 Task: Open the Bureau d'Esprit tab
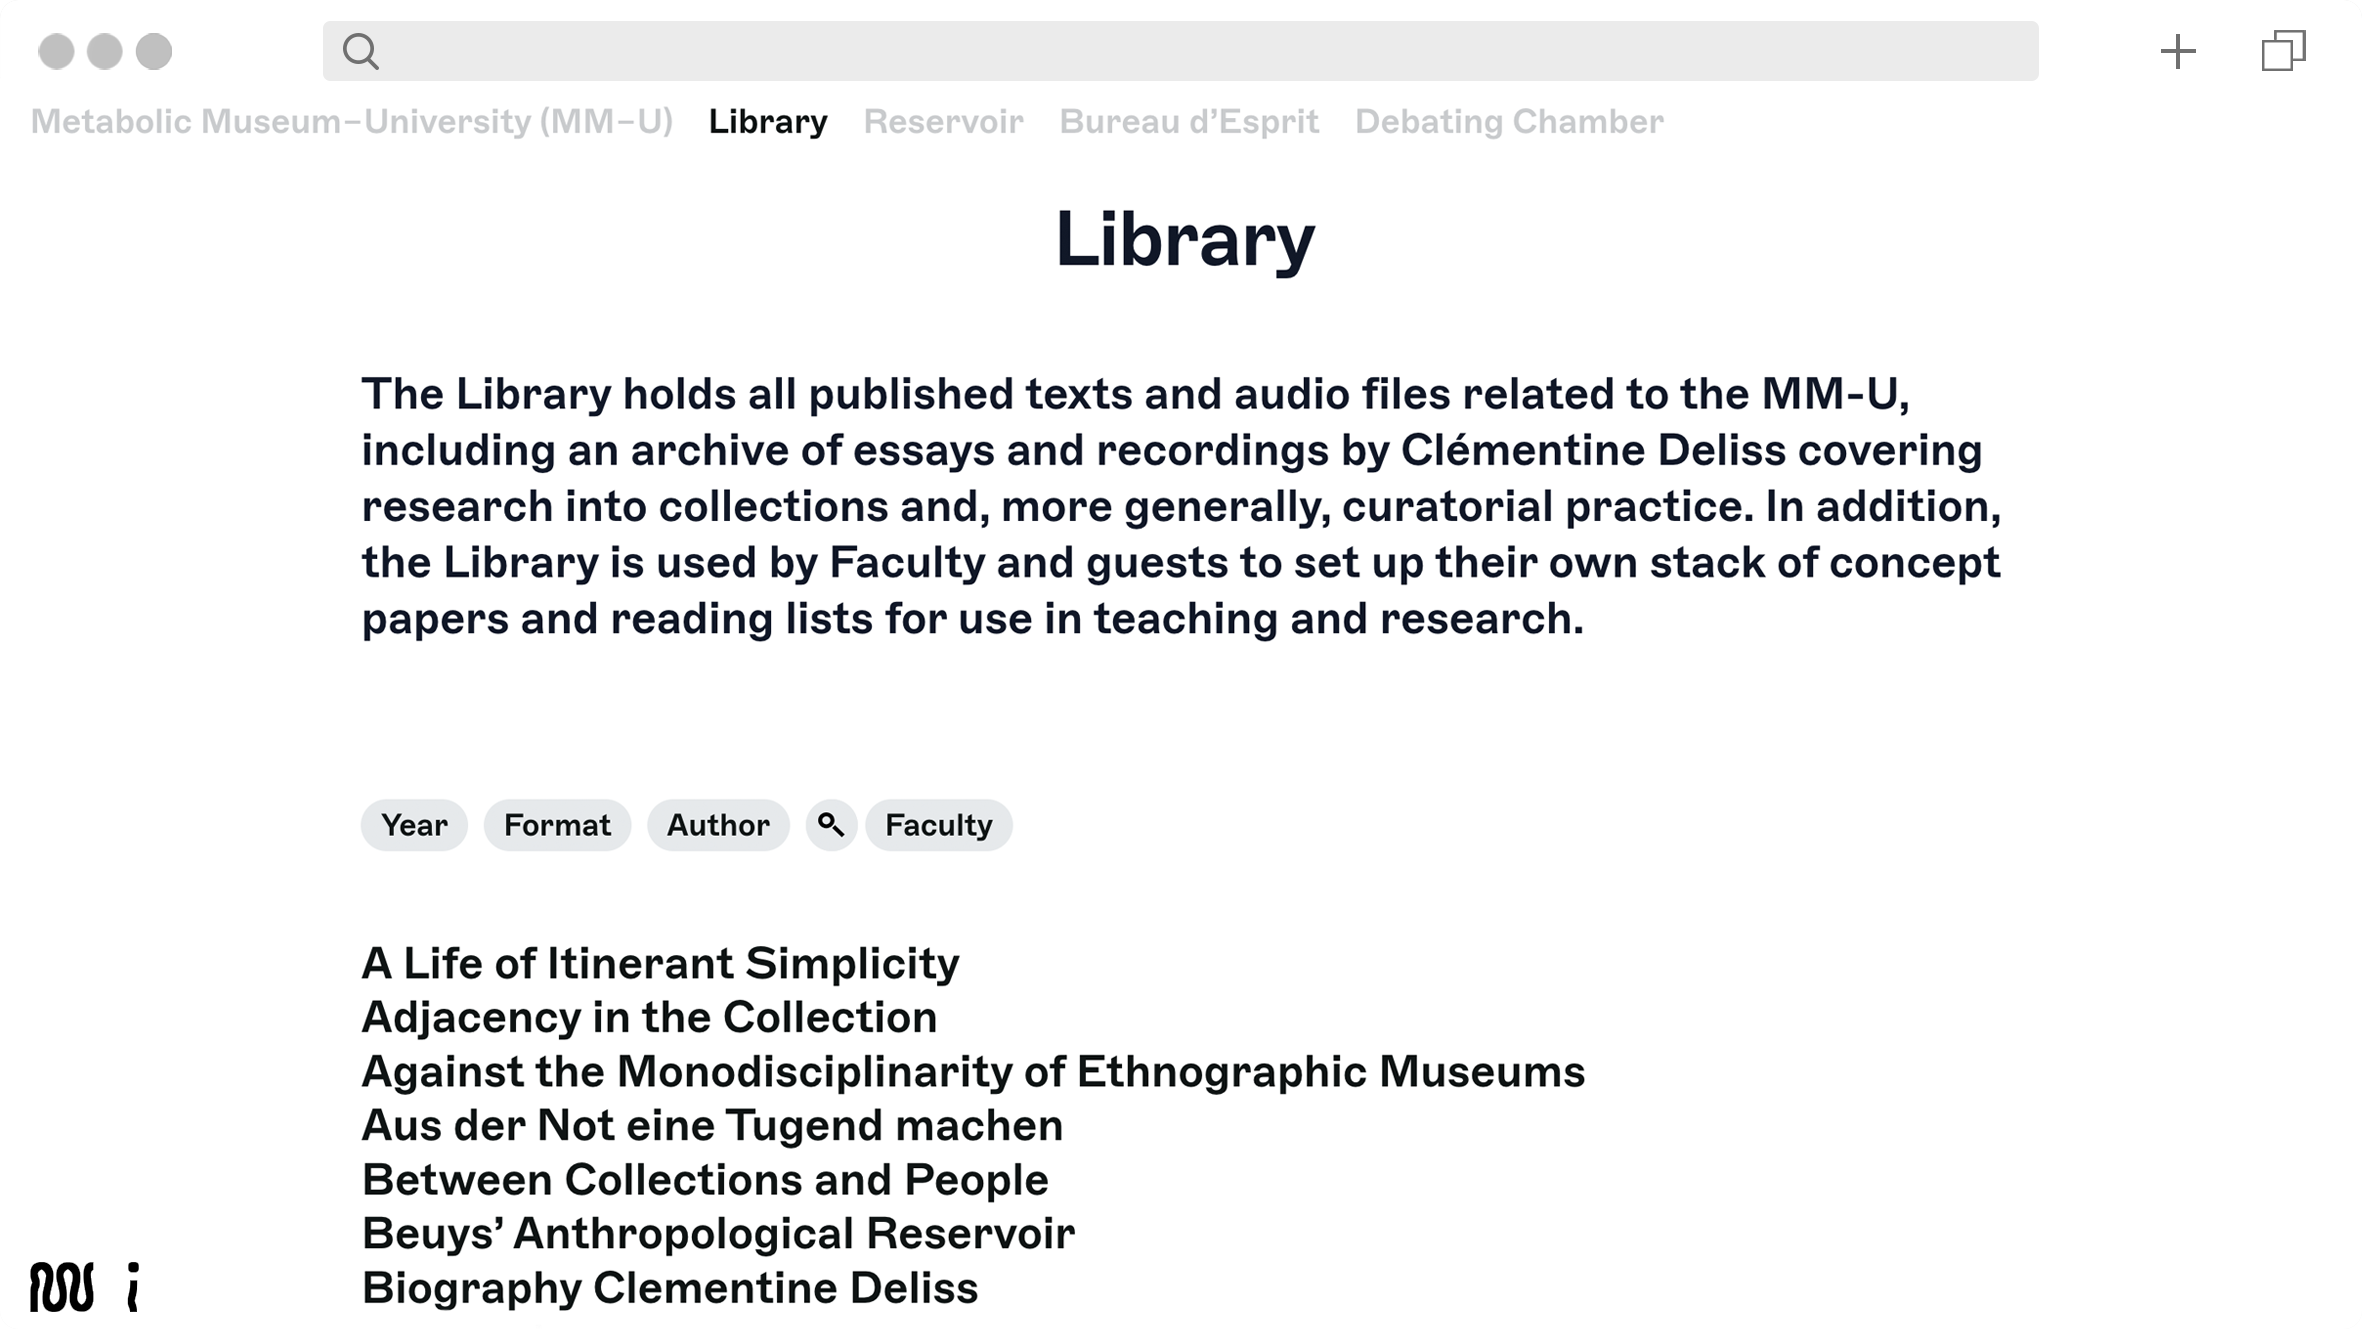point(1188,122)
